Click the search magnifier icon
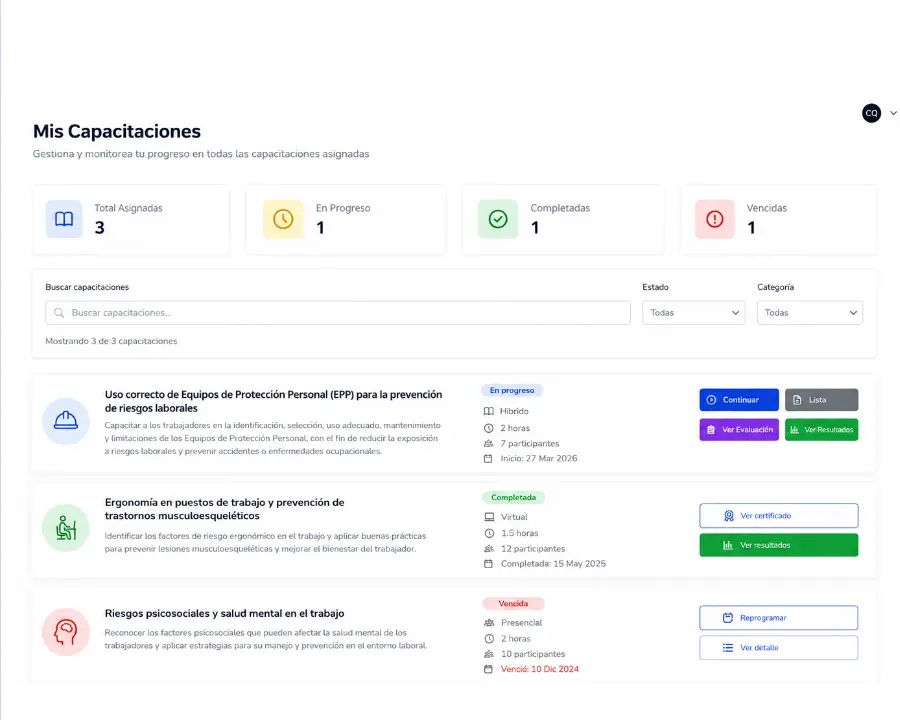 pos(59,313)
